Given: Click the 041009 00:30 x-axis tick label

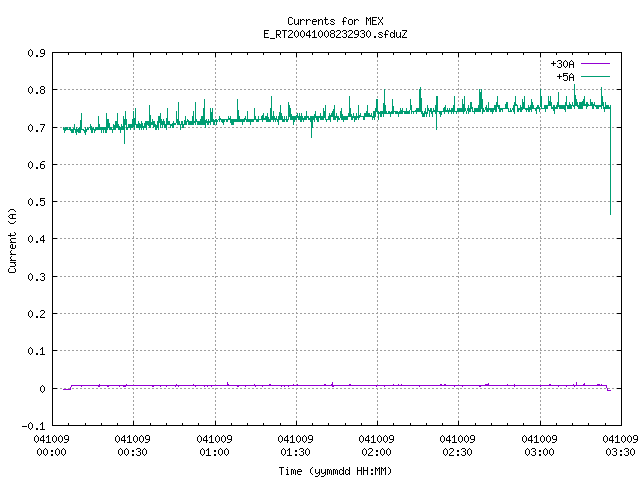Looking at the screenshot, I should (133, 446).
